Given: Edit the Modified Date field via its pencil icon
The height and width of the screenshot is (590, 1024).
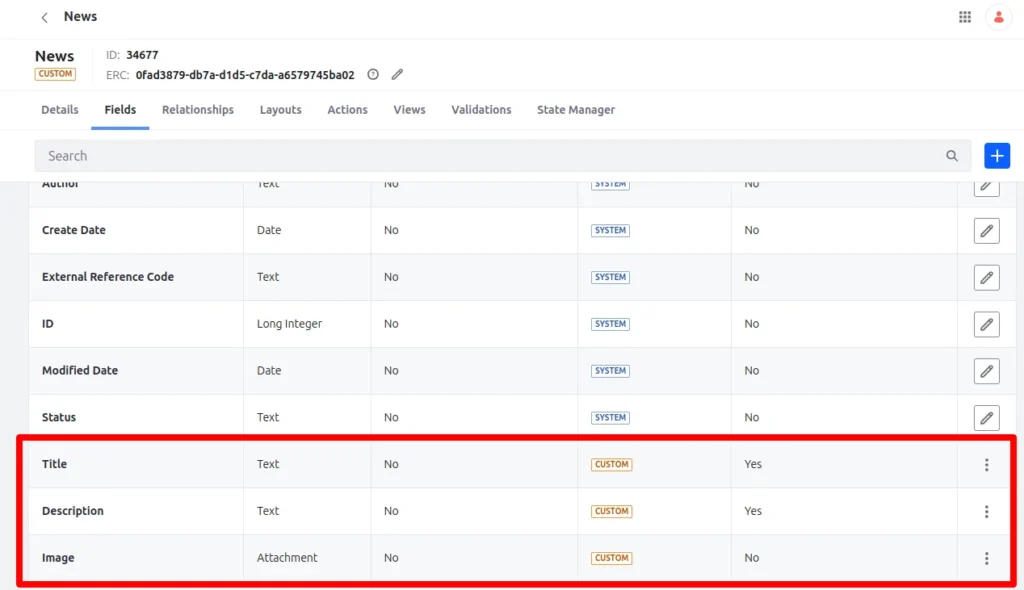Looking at the screenshot, I should 986,370.
